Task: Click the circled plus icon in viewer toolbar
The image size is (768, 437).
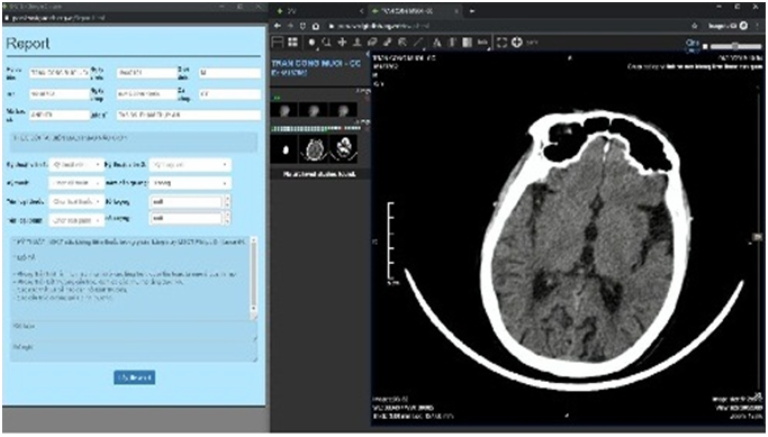Action: tap(517, 43)
